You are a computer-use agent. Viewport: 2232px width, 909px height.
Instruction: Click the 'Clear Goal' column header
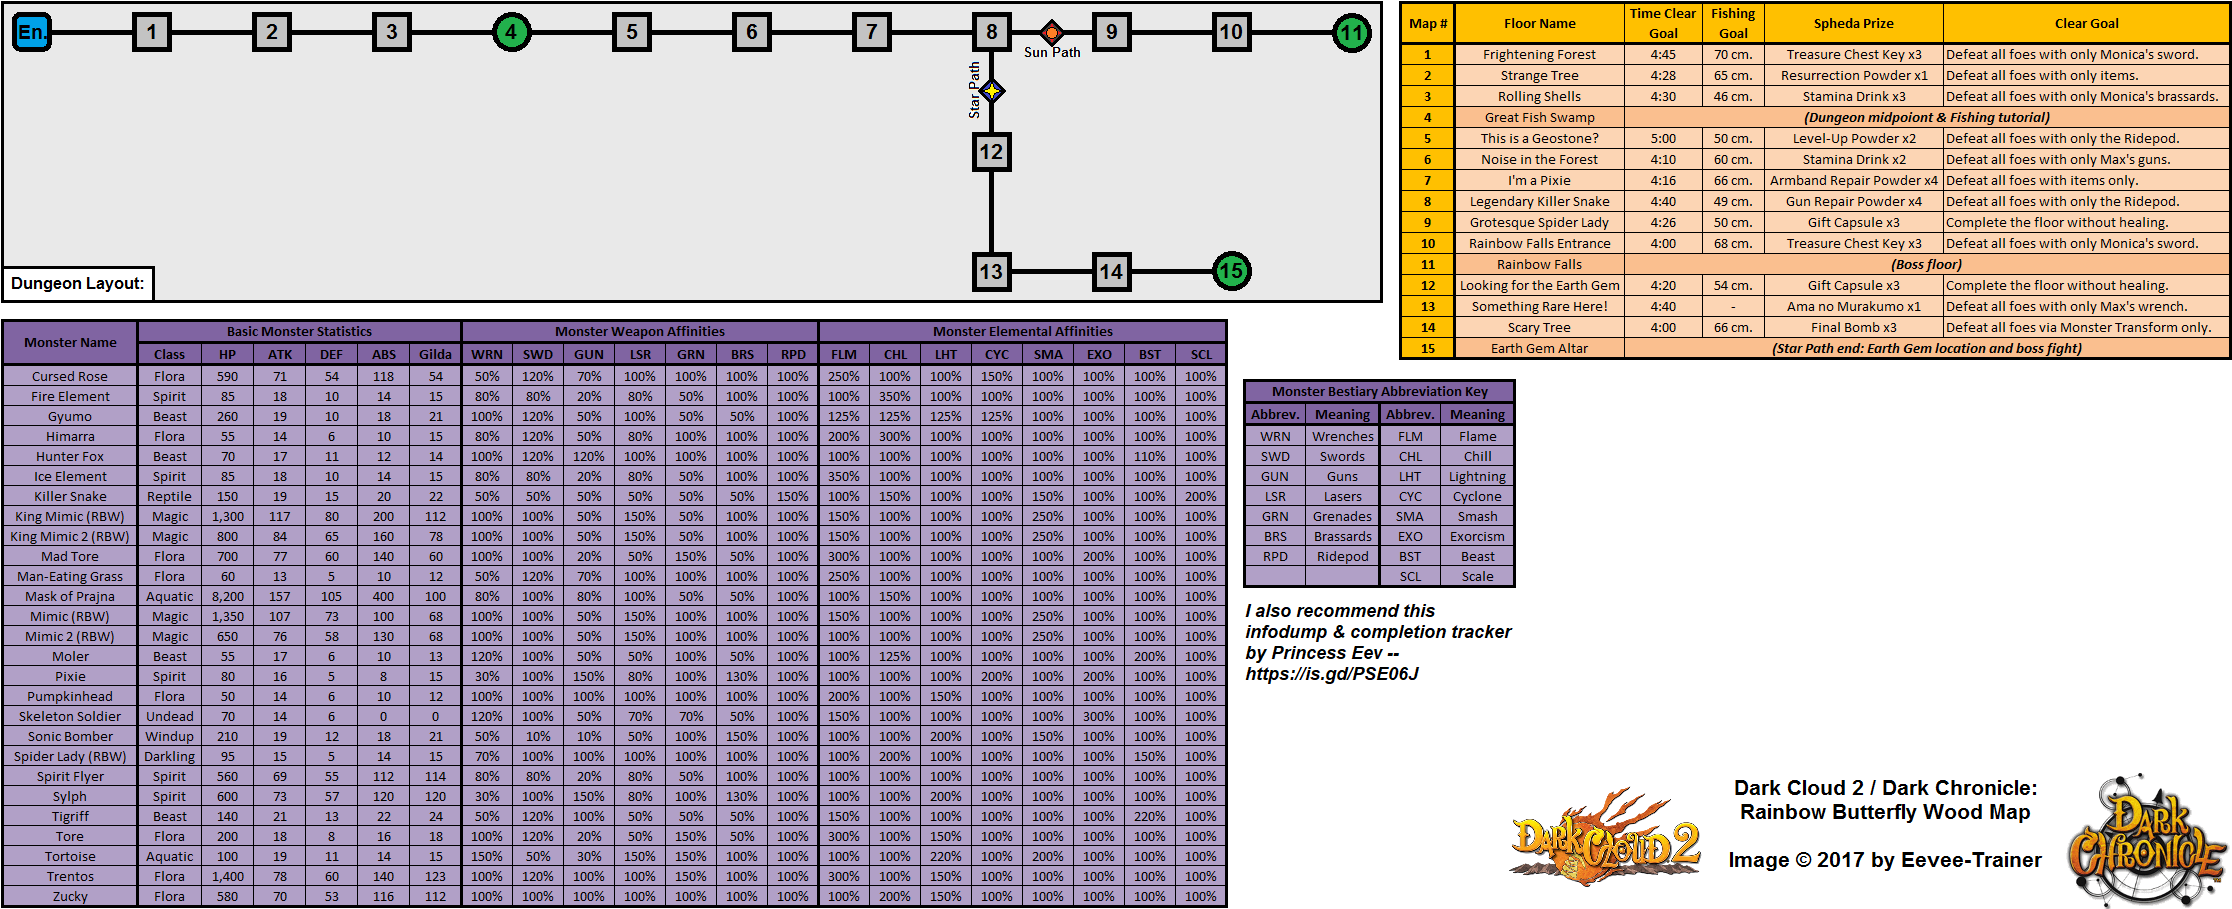(x=2087, y=23)
